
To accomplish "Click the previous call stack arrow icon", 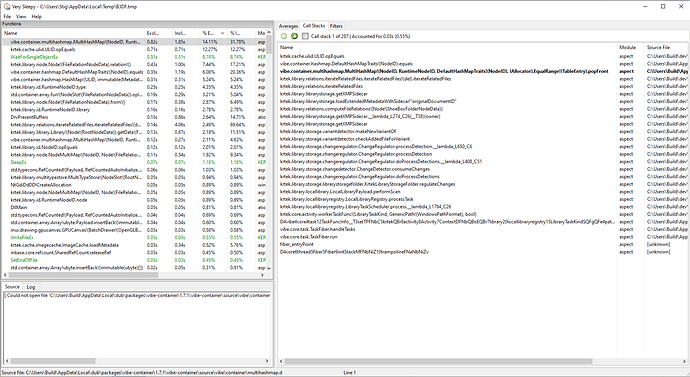I will (284, 36).
